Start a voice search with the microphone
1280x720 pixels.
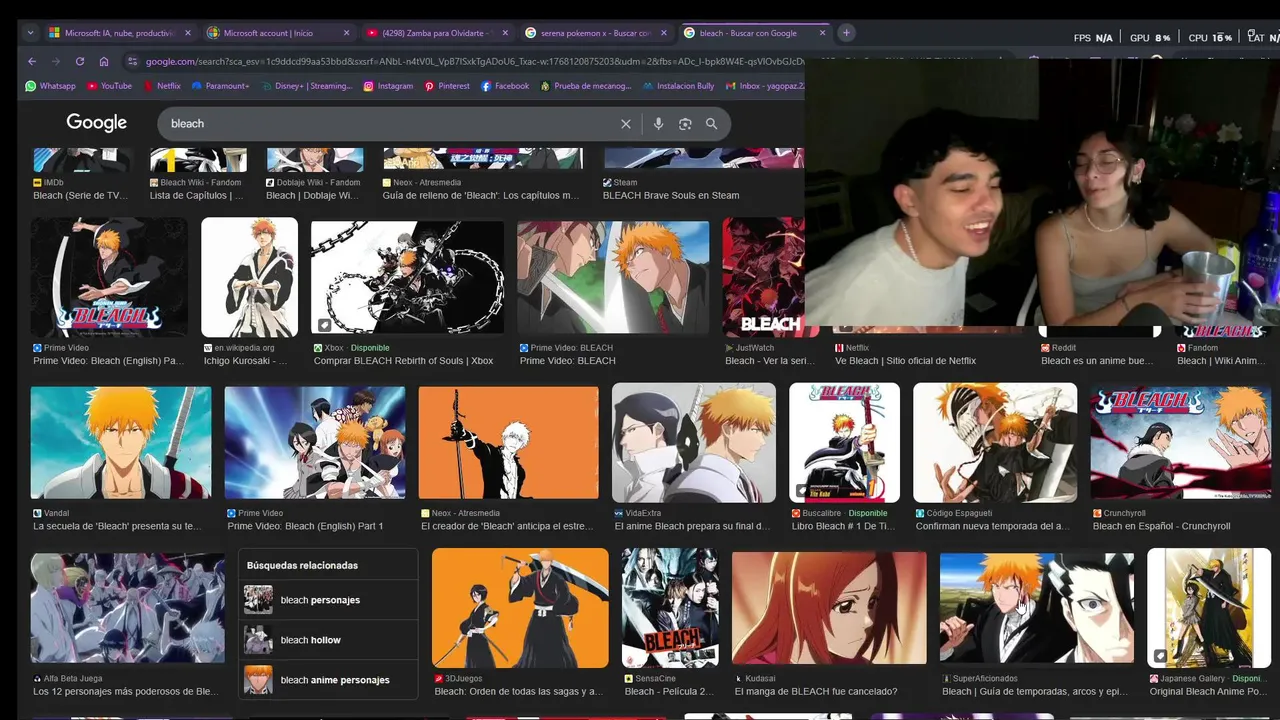[x=658, y=124]
